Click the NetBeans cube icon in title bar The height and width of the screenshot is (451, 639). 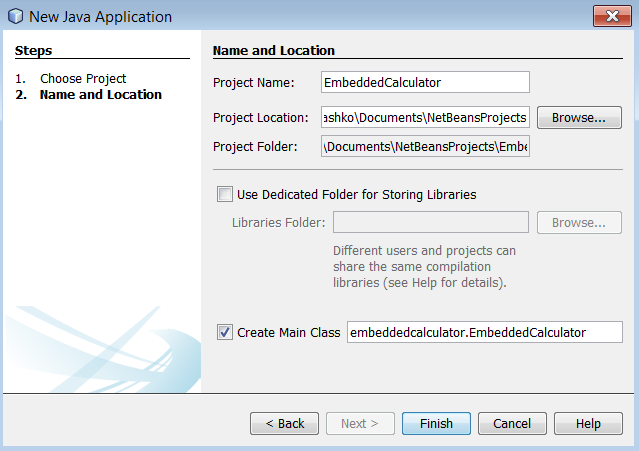pyautogui.click(x=15, y=17)
